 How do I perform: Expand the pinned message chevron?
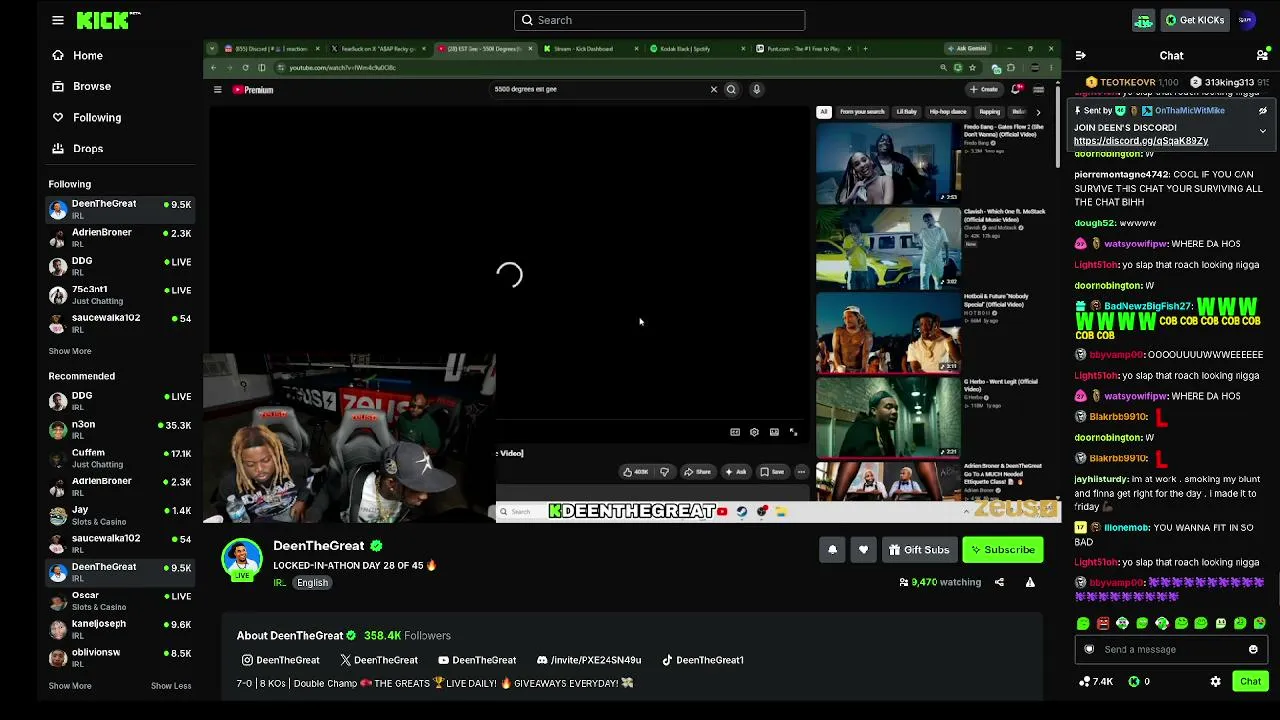(x=1262, y=131)
